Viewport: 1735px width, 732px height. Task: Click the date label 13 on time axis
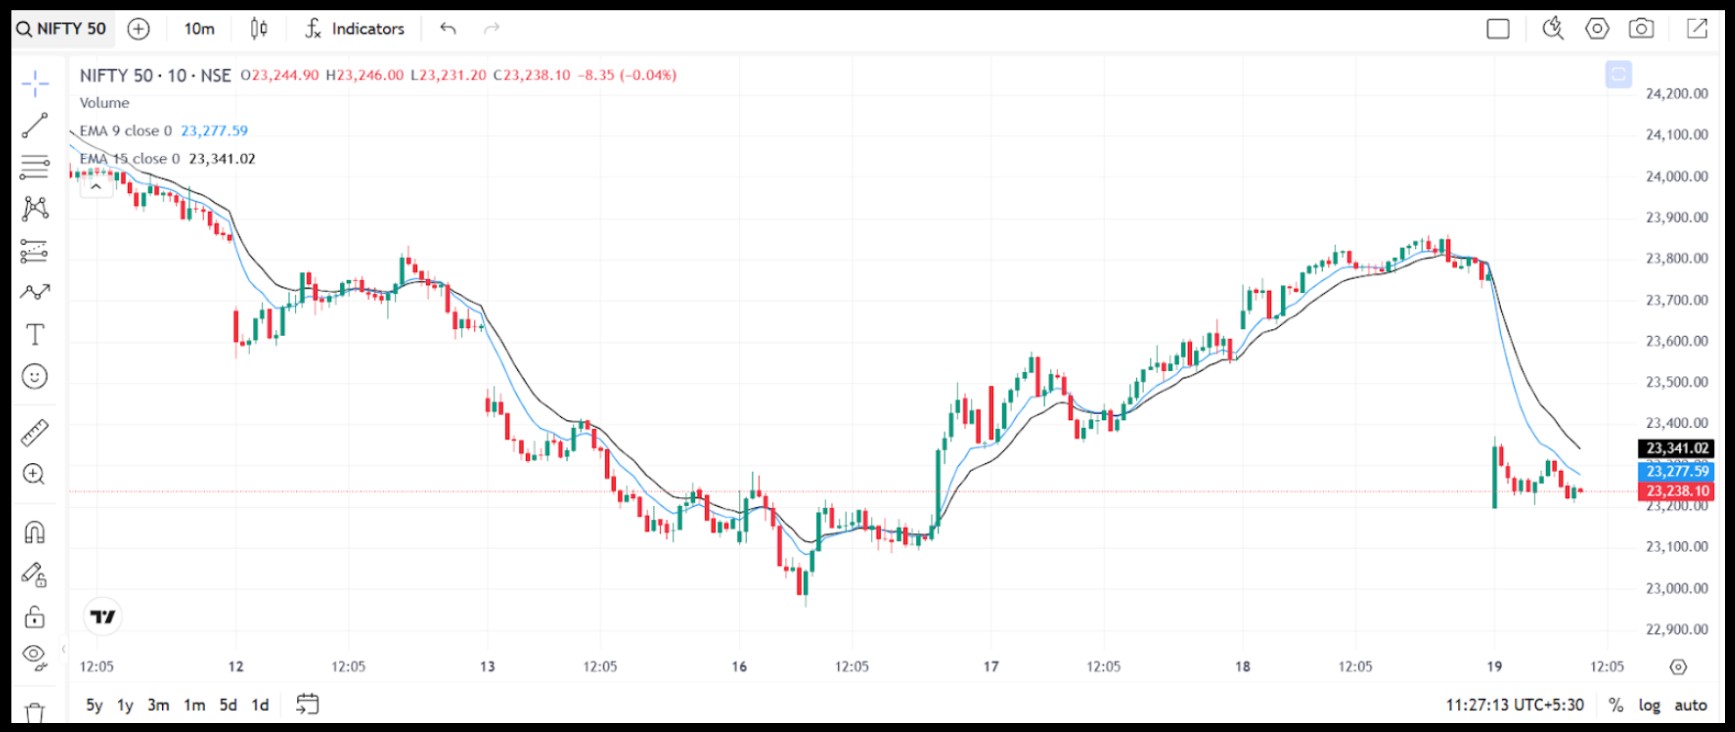(487, 667)
